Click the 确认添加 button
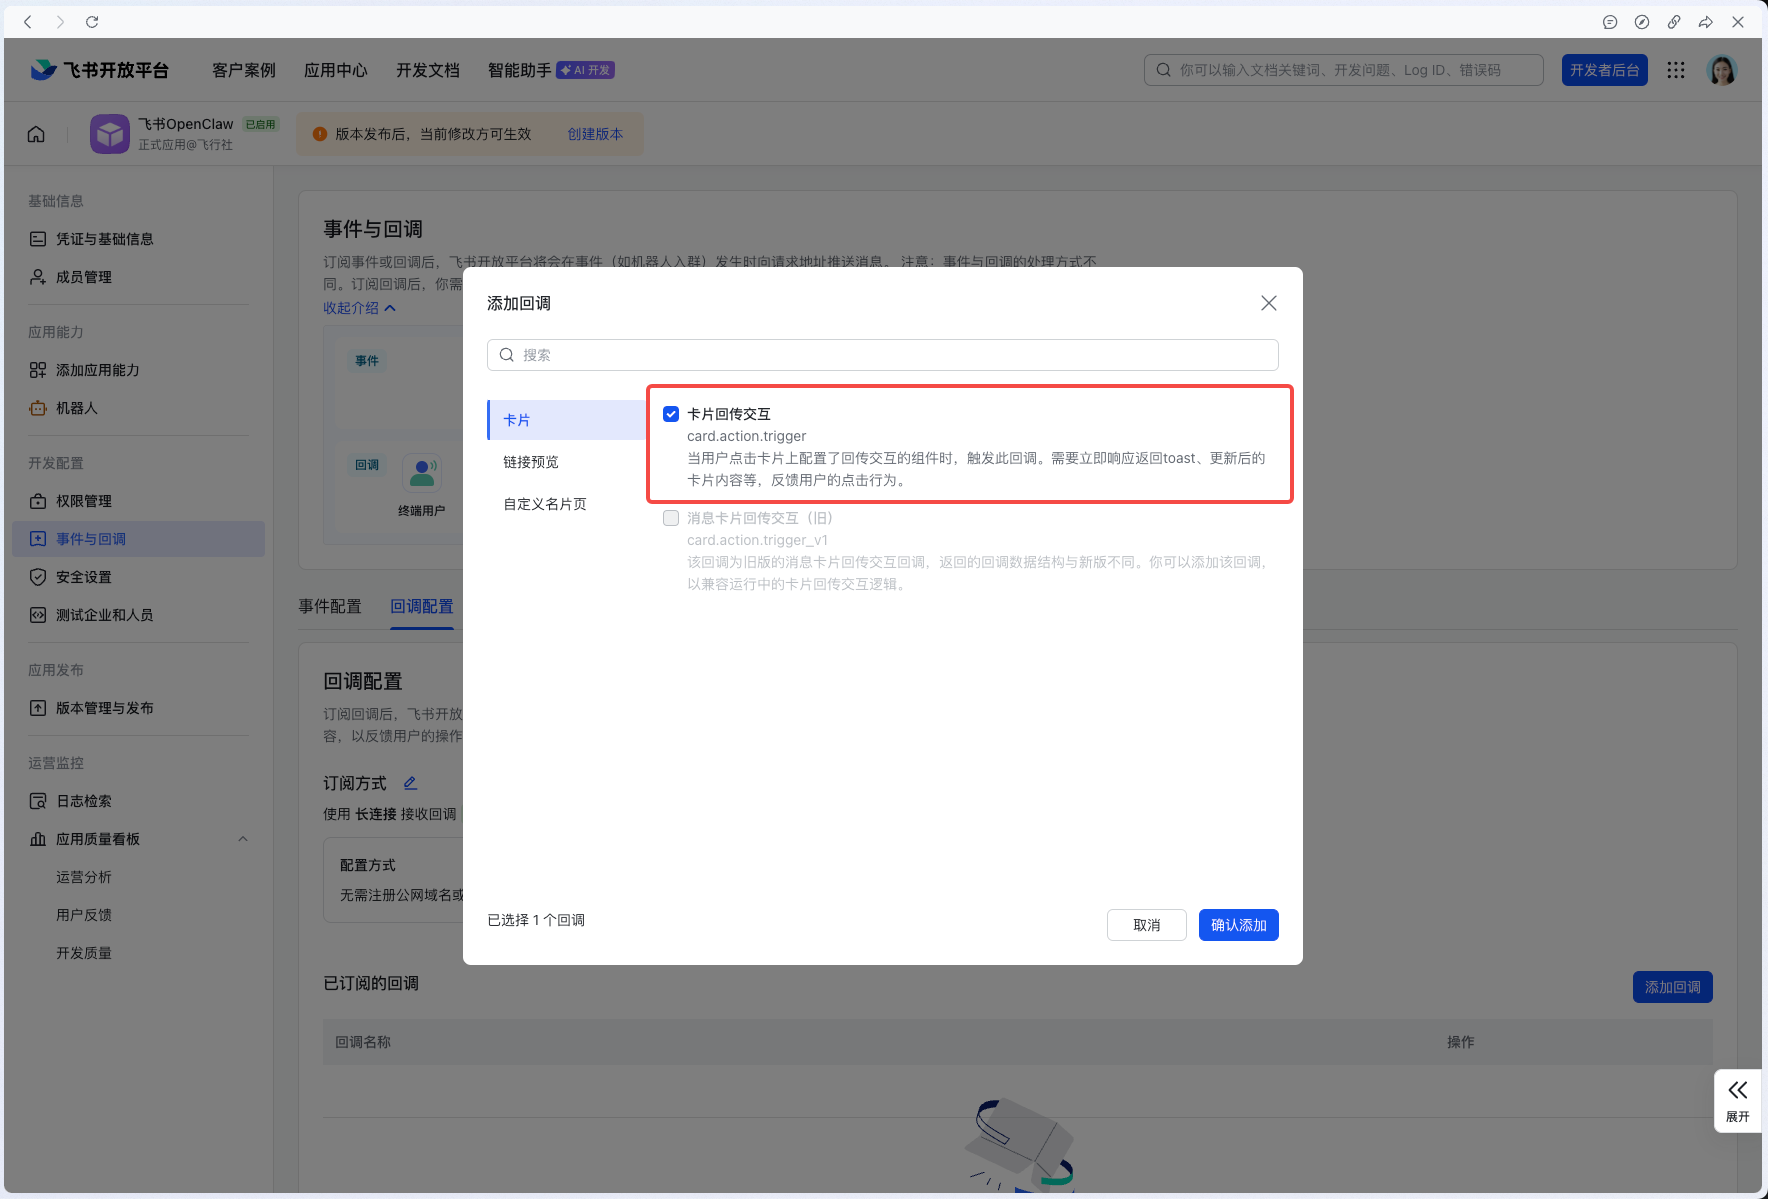1768x1199 pixels. click(1238, 925)
